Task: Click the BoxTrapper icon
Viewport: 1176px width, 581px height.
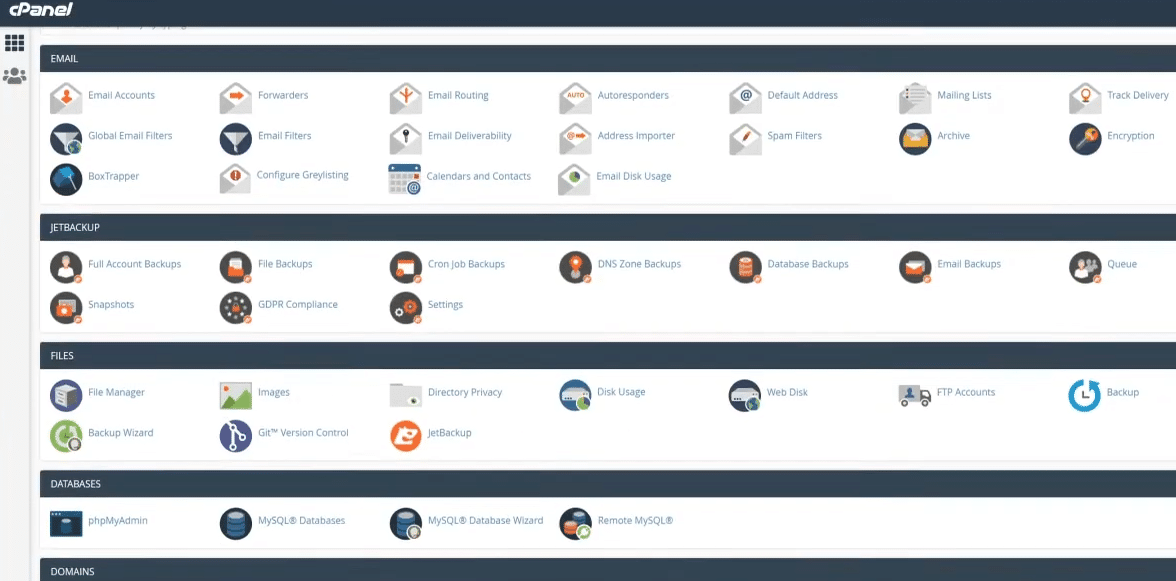Action: [66, 179]
